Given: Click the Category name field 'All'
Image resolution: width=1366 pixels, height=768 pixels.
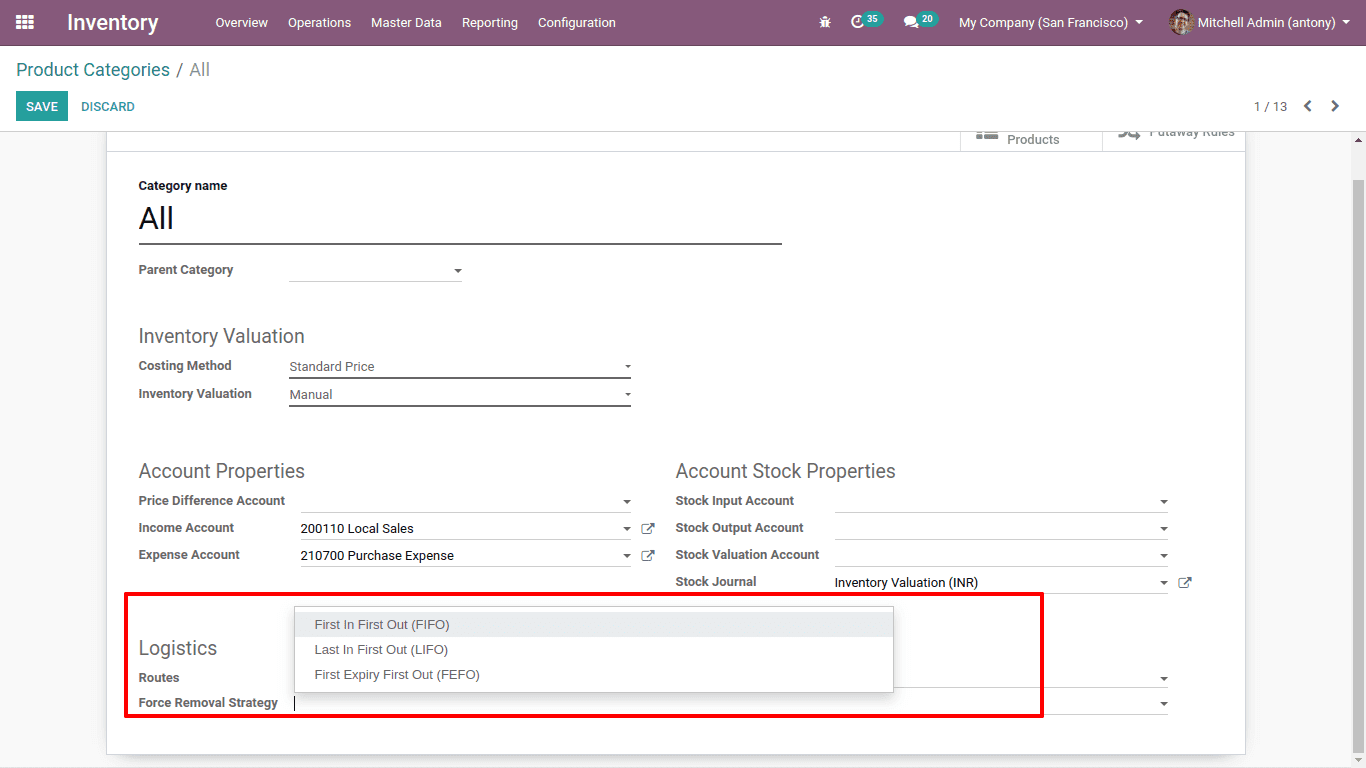Looking at the screenshot, I should tap(459, 219).
